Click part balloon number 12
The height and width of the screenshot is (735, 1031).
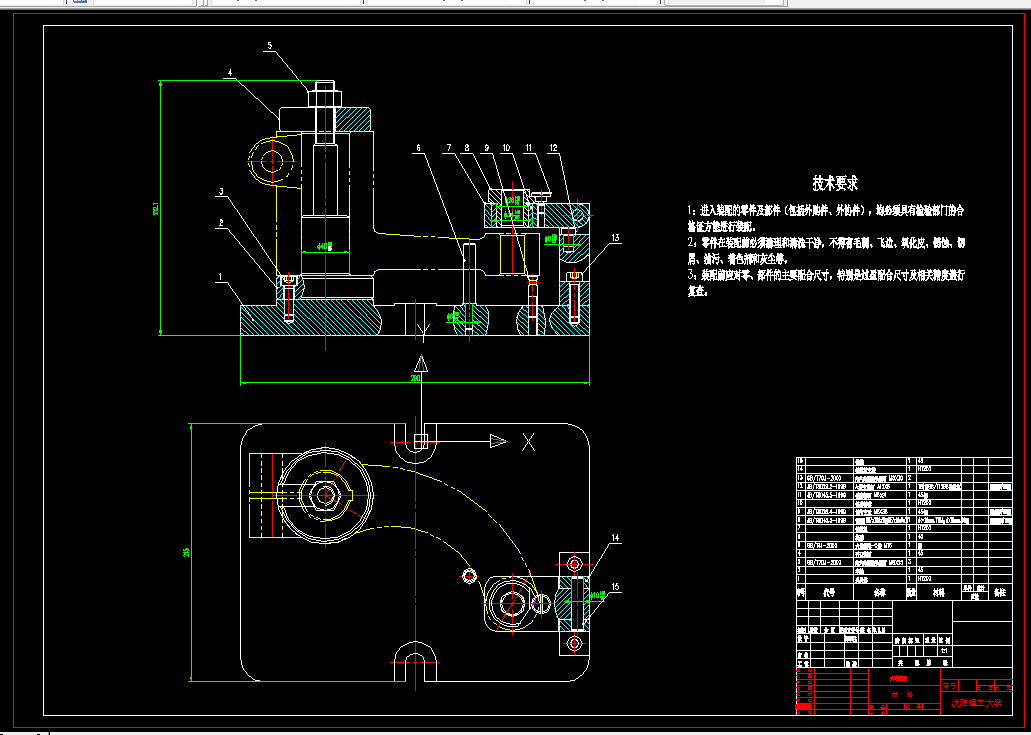click(554, 149)
